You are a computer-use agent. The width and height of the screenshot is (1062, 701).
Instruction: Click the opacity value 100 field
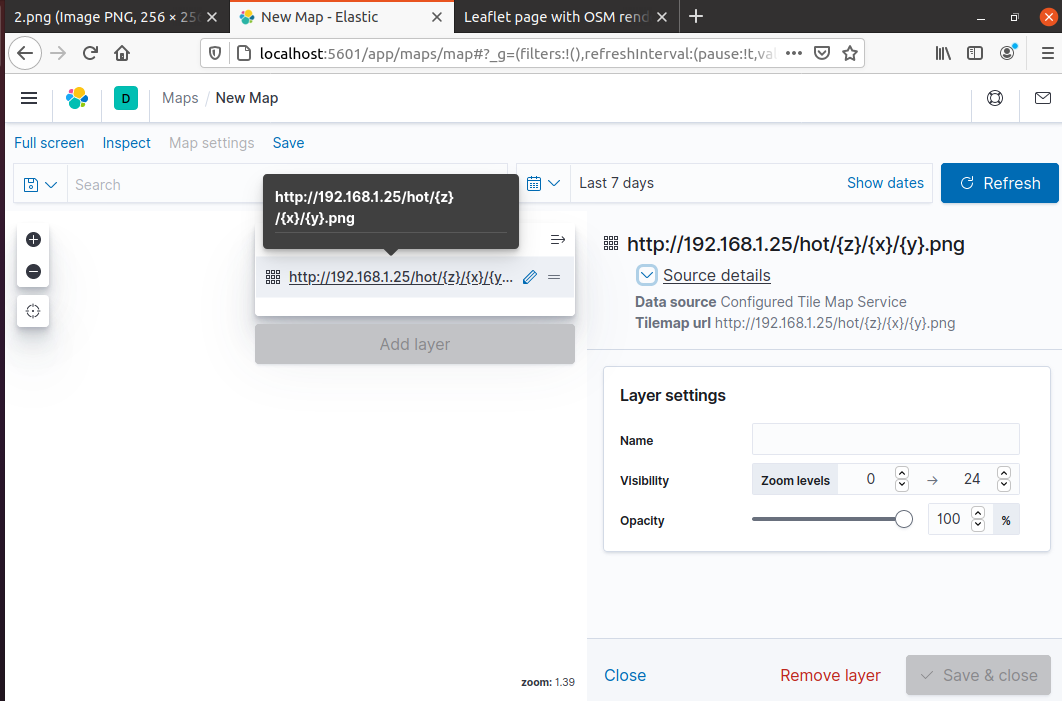click(948, 519)
